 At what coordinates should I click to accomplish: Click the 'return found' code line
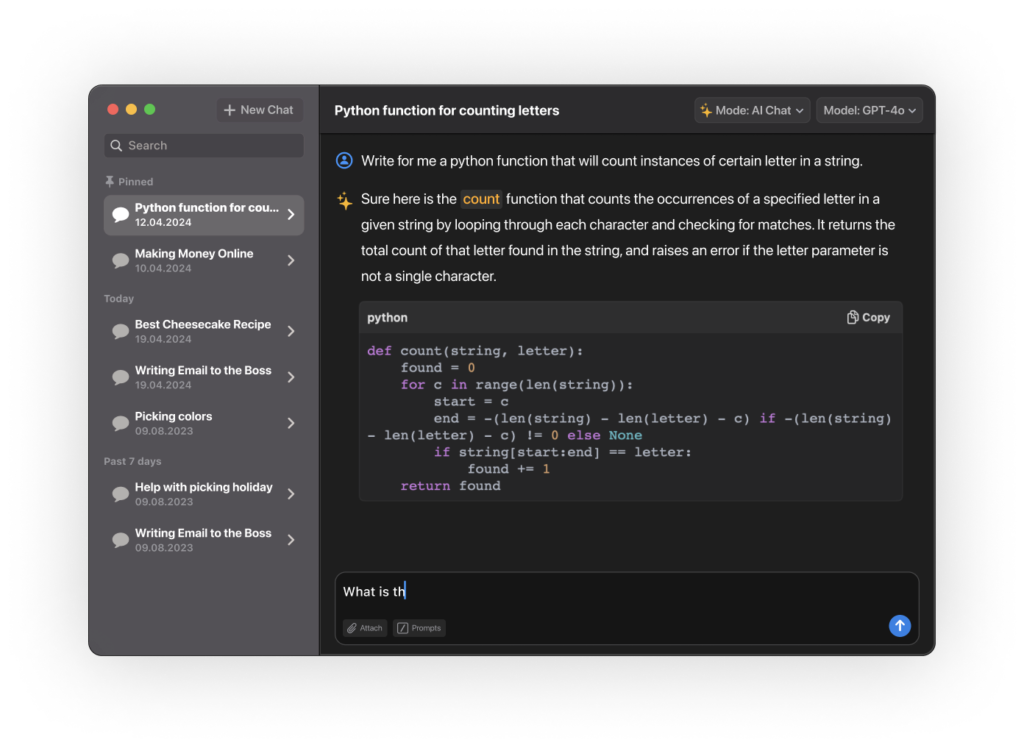coord(451,486)
